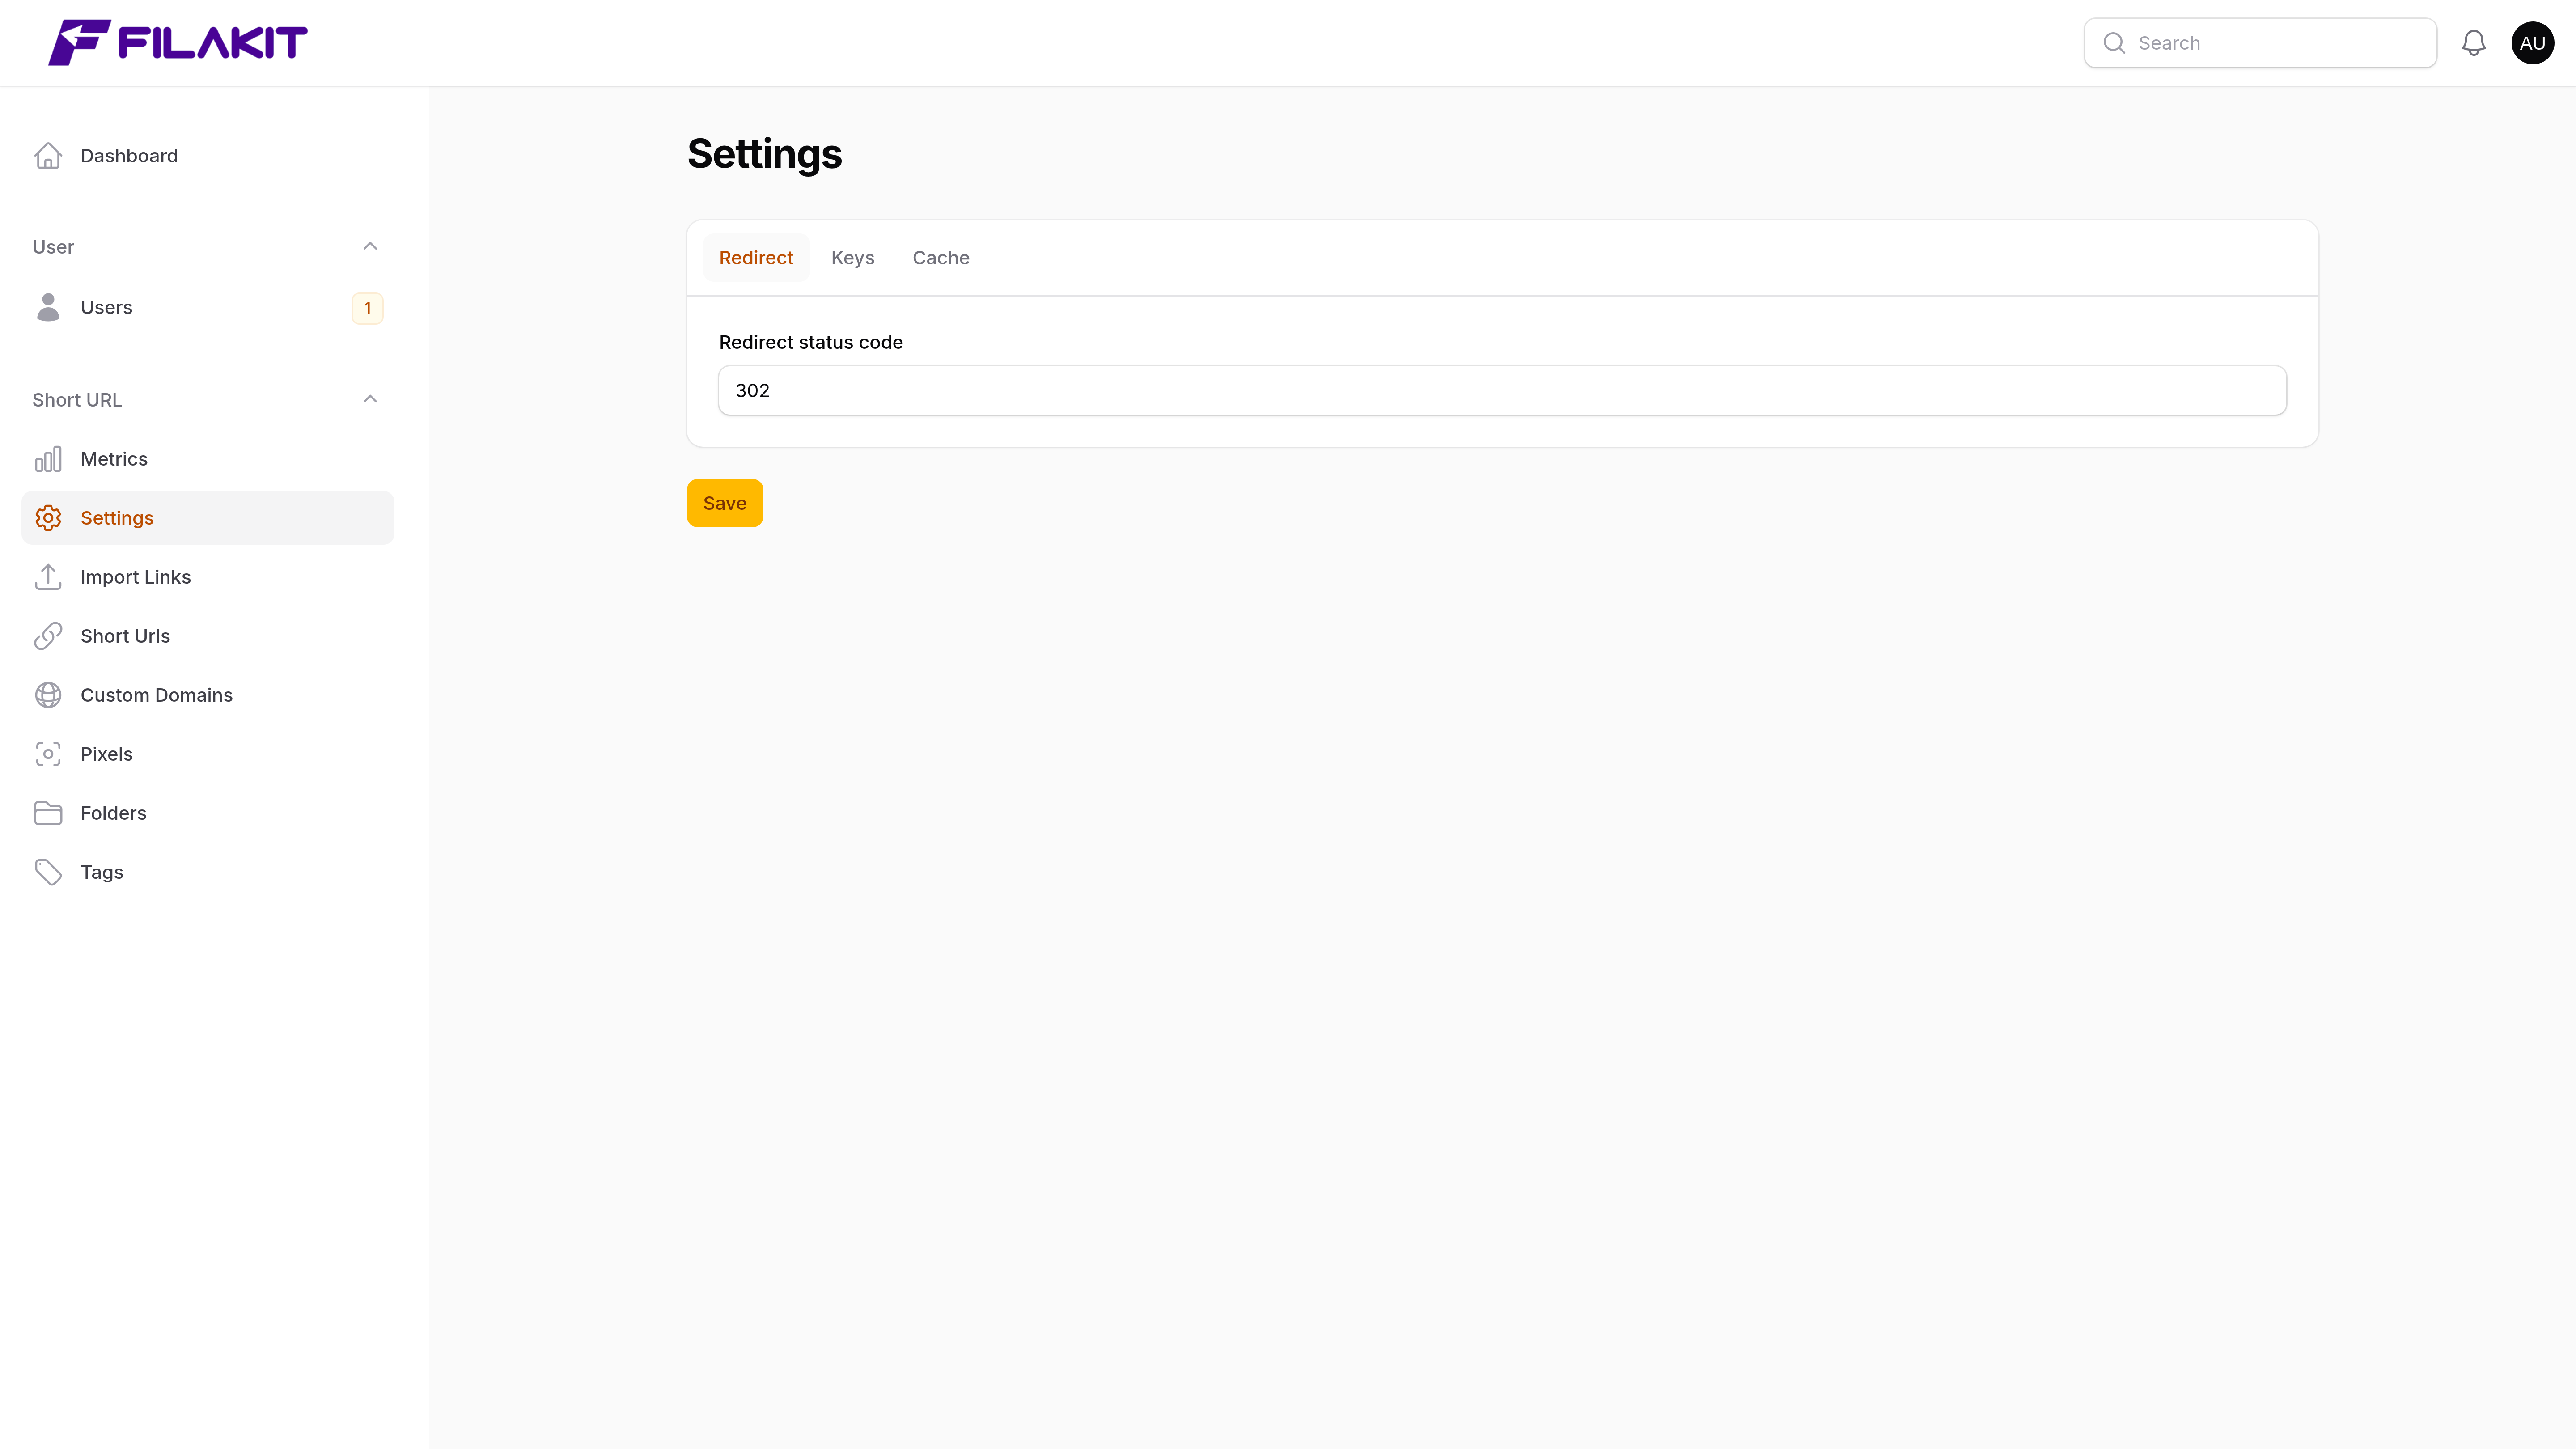Open the Folders page
Image resolution: width=2576 pixels, height=1449 pixels.
(207, 813)
